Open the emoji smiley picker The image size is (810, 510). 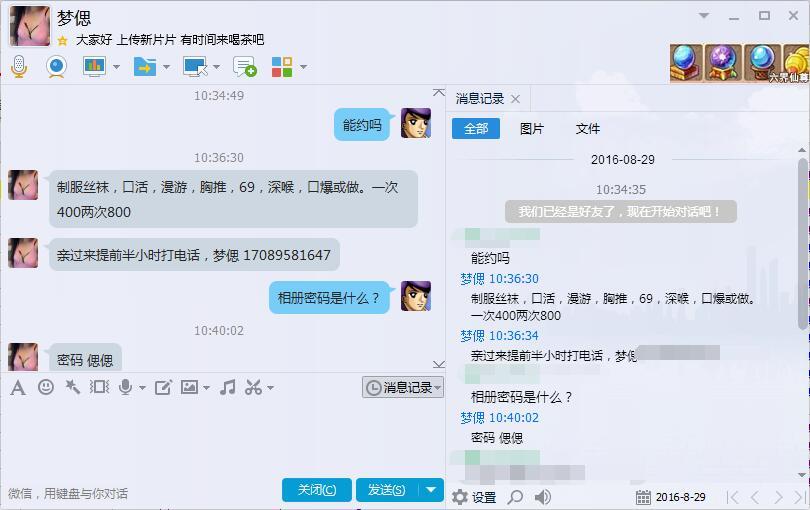46,387
